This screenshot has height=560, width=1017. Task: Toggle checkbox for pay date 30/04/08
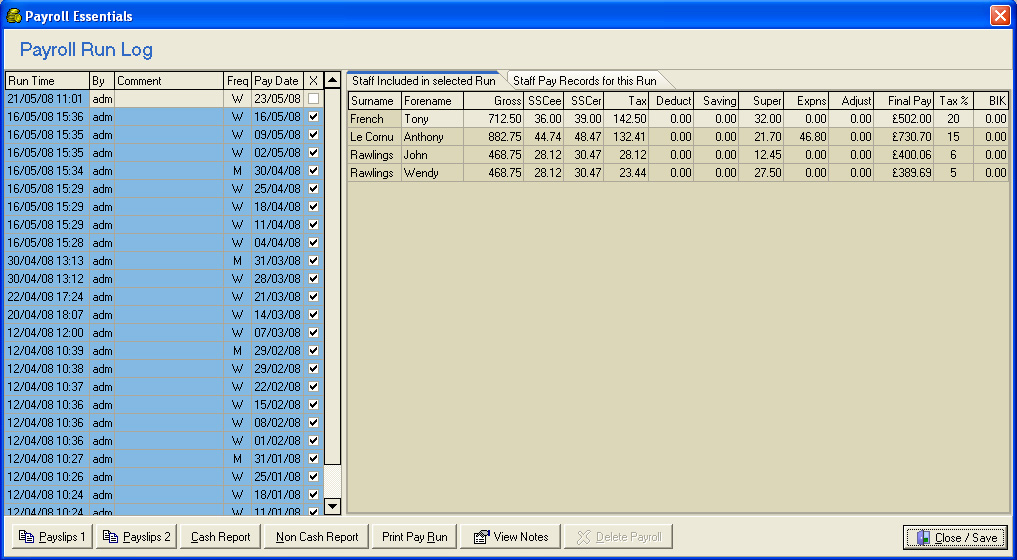pyautogui.click(x=314, y=171)
